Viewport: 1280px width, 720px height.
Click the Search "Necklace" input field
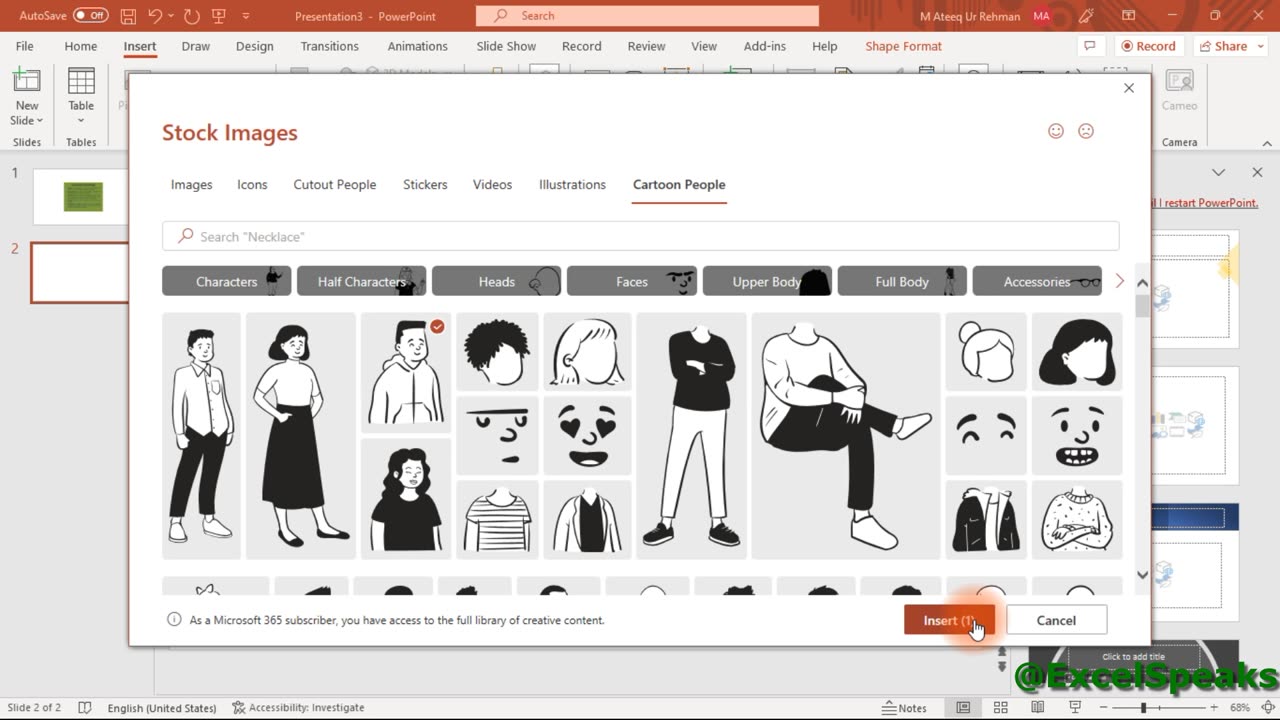640,236
